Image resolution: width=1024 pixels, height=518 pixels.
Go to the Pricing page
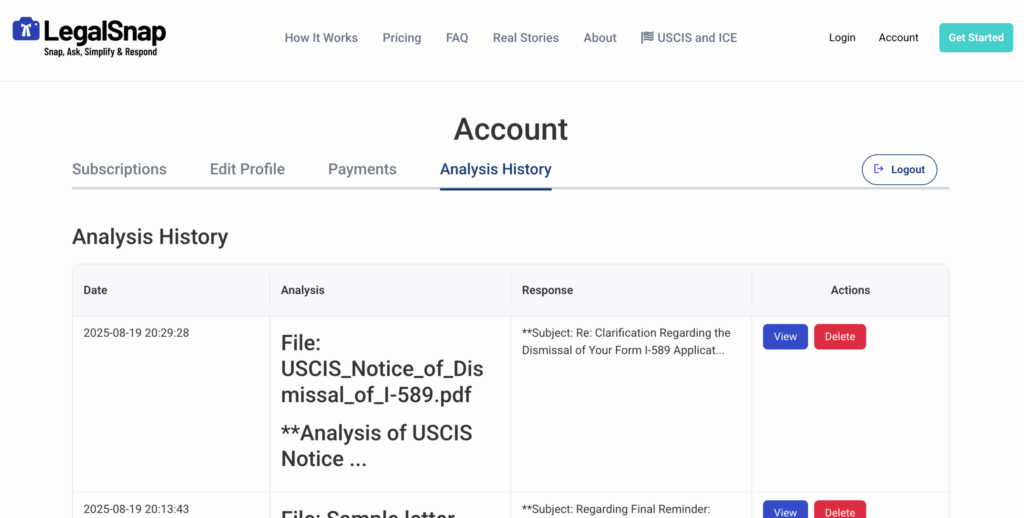click(x=402, y=38)
